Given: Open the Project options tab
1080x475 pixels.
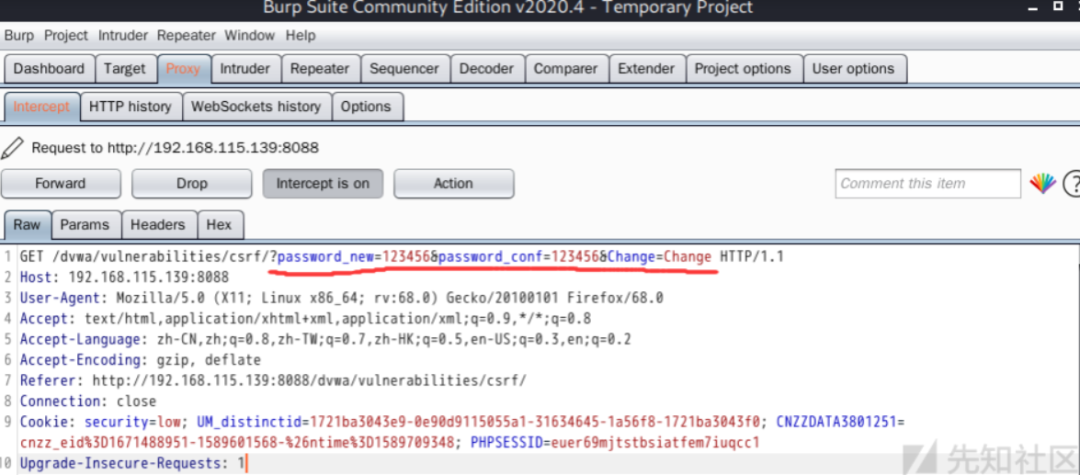Looking at the screenshot, I should click(742, 69).
